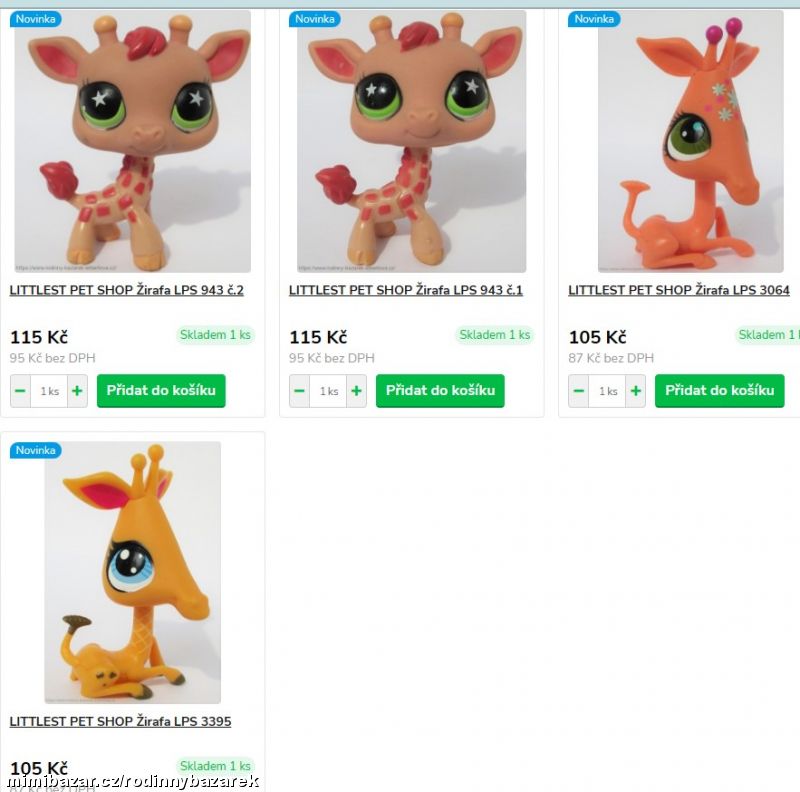Decrease quantity of Žirafa LPS 943 č.2

click(x=20, y=391)
